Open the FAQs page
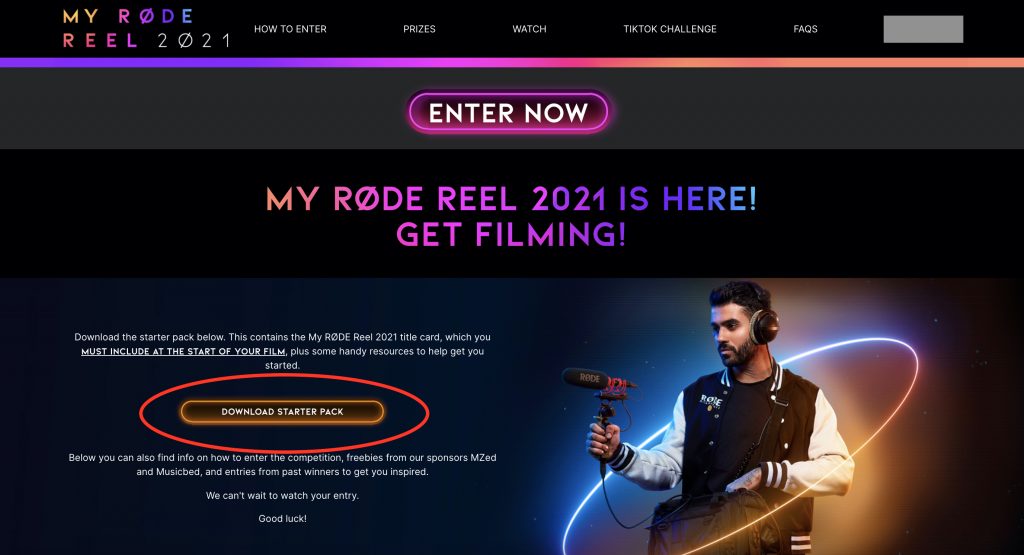 coord(805,29)
